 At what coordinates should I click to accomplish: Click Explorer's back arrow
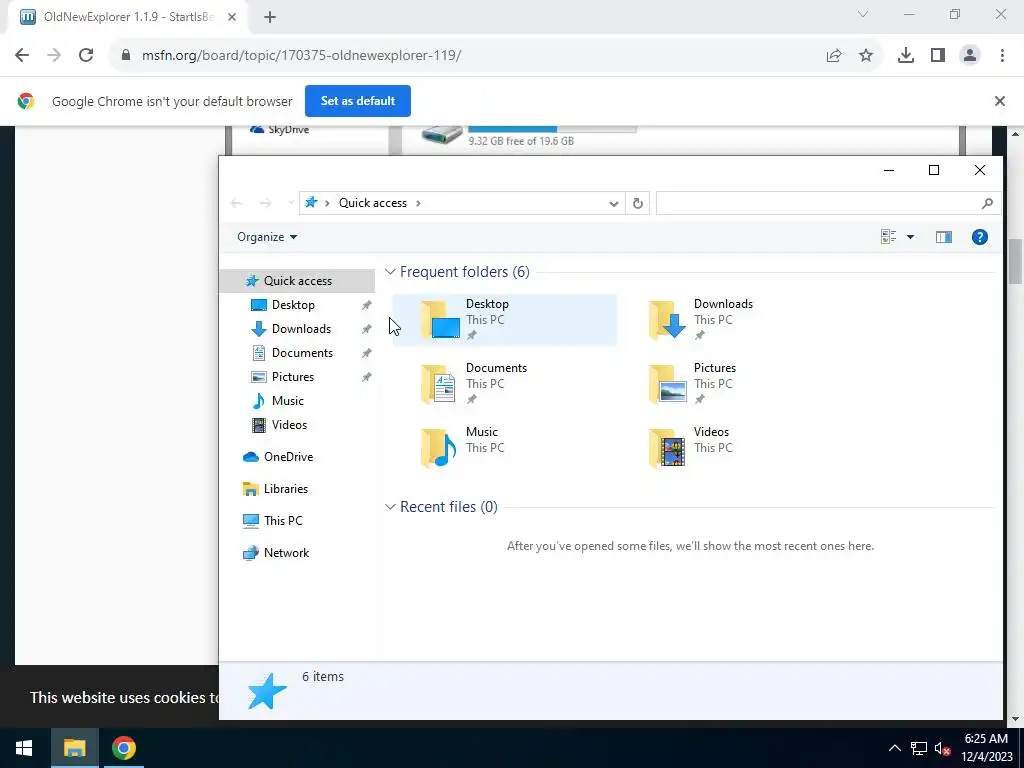click(x=236, y=203)
